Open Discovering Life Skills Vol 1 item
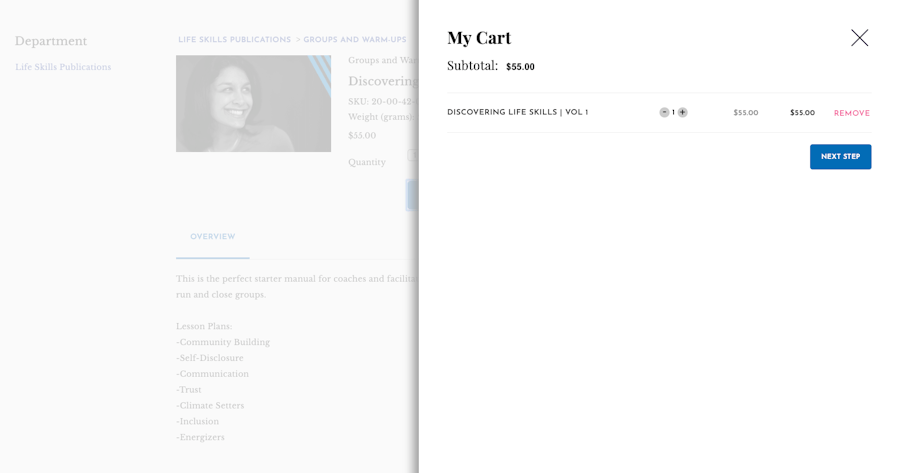Viewport: 900px width, 473px height. click(518, 113)
